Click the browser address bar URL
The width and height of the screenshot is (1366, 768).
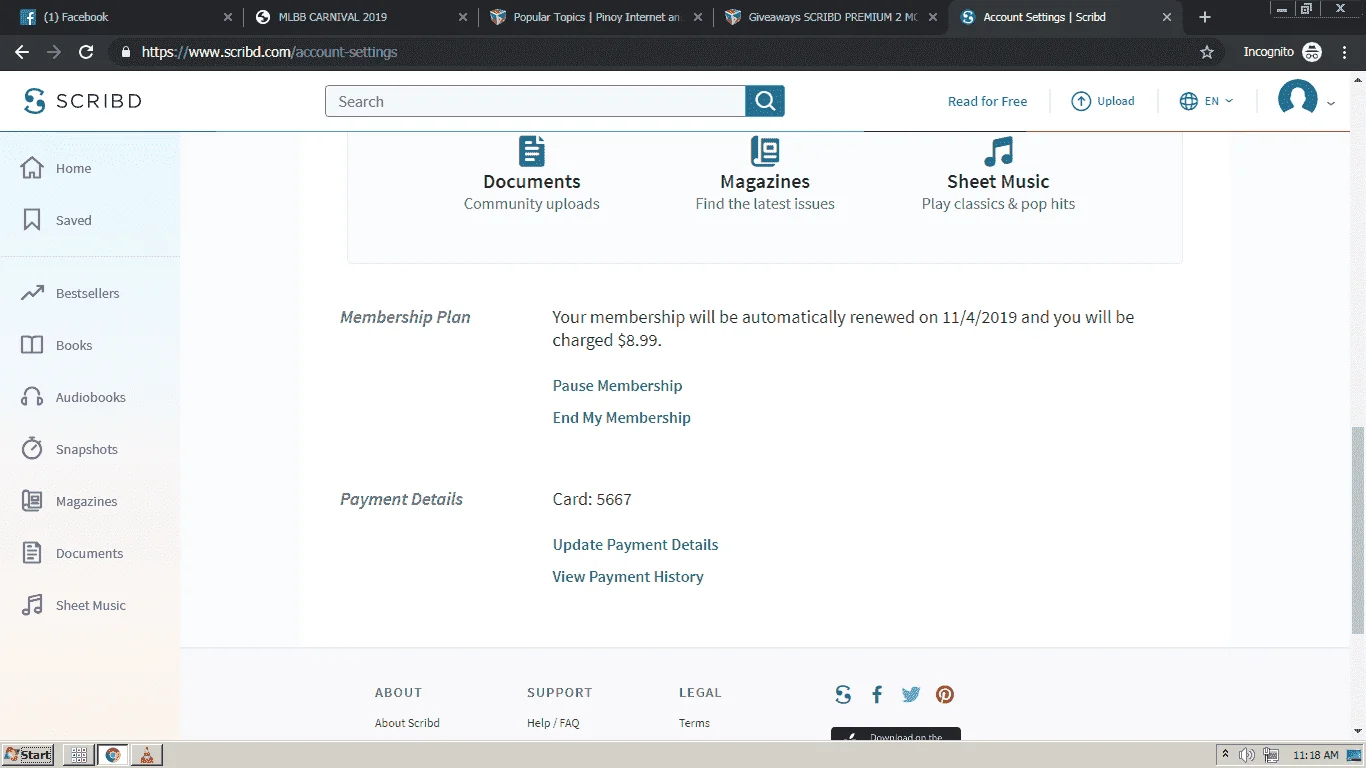coord(269,52)
